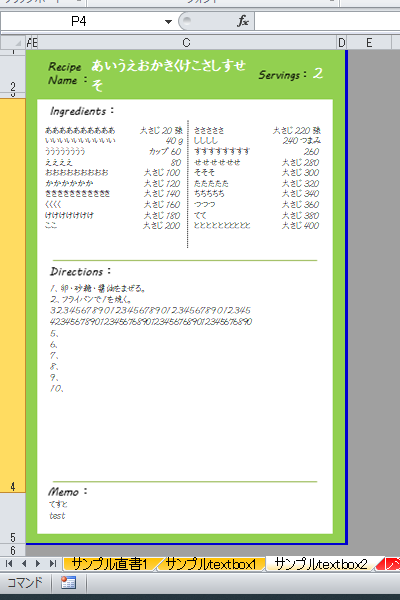Select column C header
This screenshot has height=600, width=400.
186,42
